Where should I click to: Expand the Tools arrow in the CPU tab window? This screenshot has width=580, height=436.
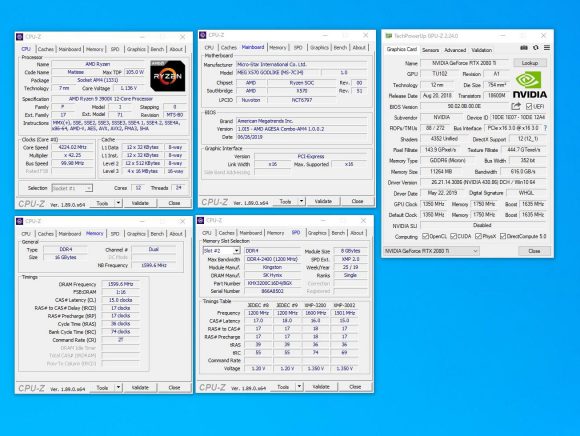pyautogui.click(x=118, y=203)
